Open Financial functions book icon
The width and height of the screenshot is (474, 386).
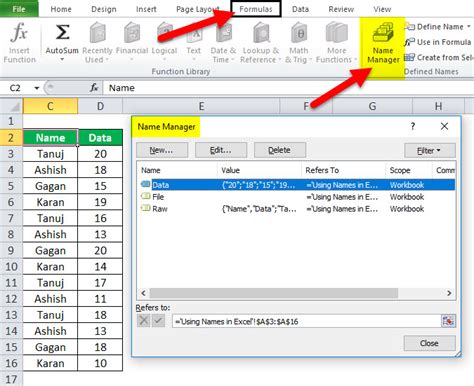pos(132,33)
